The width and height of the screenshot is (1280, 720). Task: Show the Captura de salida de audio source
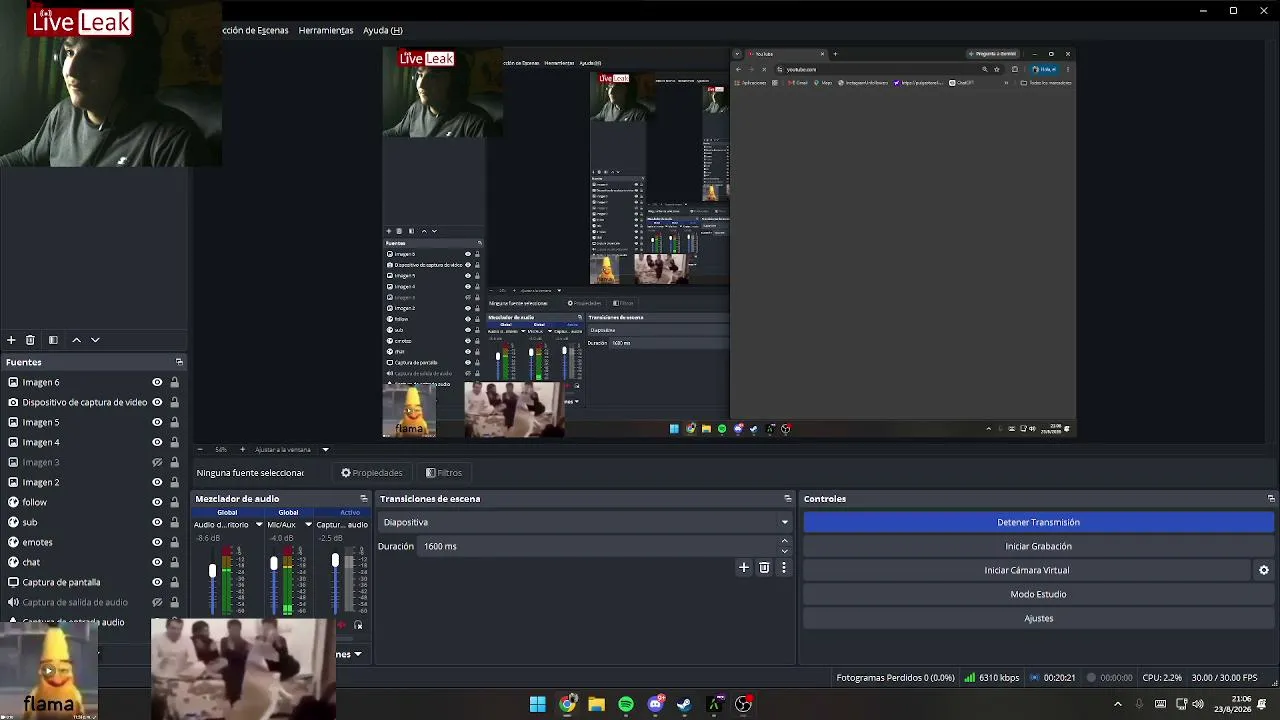pos(157,602)
